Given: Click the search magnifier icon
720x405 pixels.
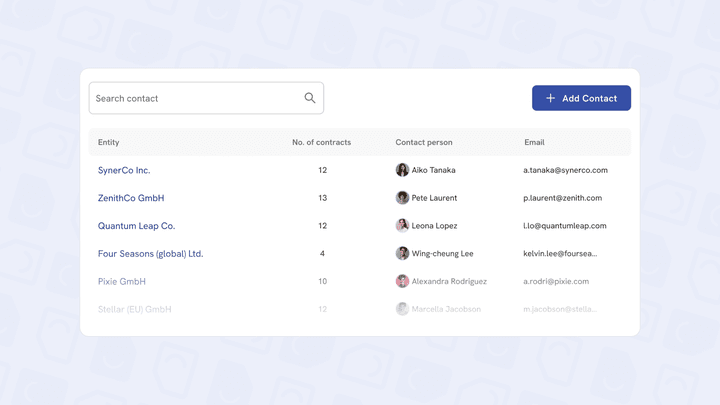Looking at the screenshot, I should pos(310,98).
